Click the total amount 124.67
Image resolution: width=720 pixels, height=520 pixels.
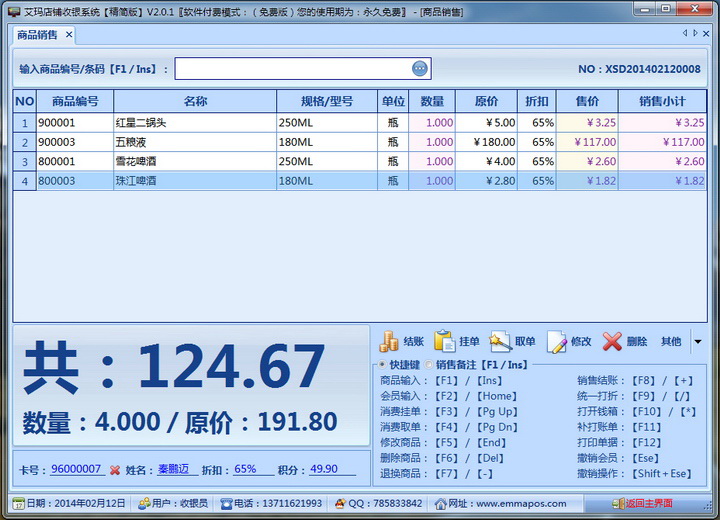pos(231,367)
